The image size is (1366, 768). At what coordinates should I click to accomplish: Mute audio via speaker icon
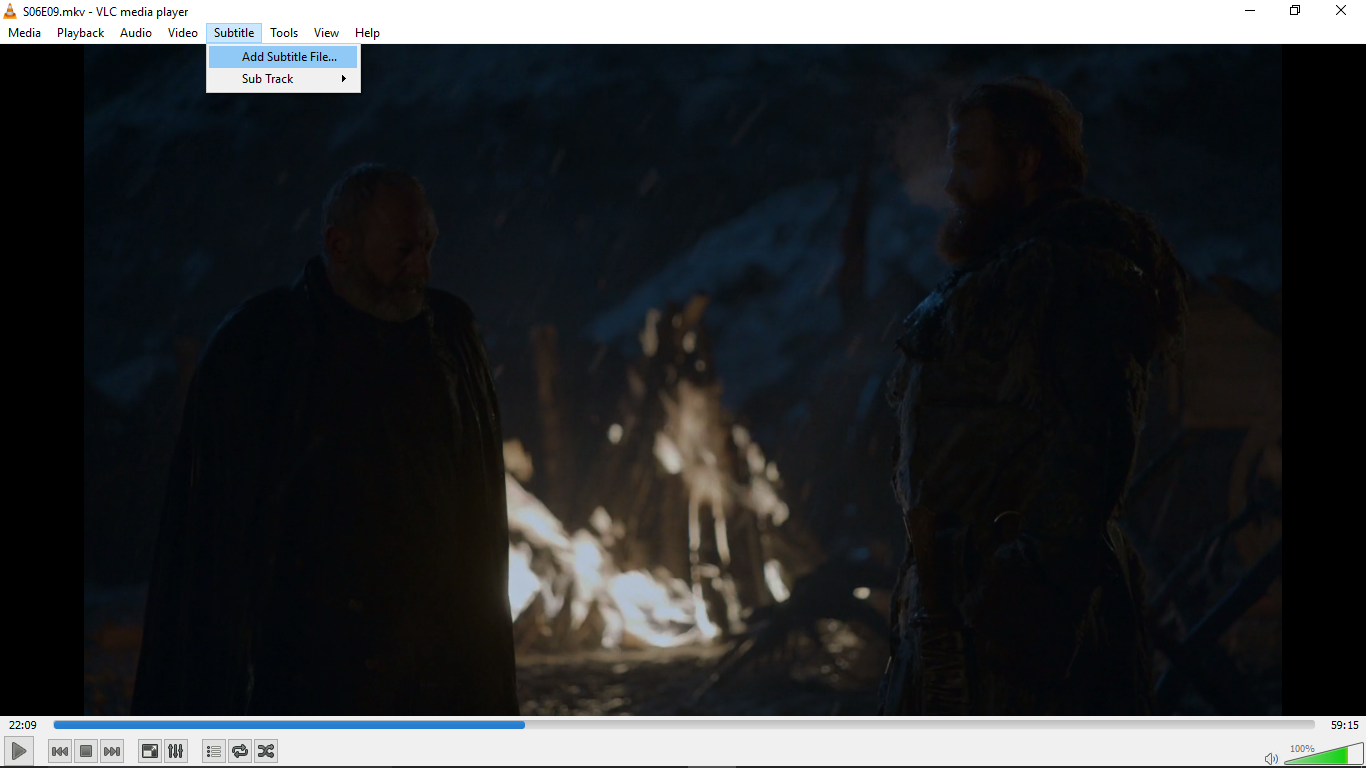coord(1271,758)
